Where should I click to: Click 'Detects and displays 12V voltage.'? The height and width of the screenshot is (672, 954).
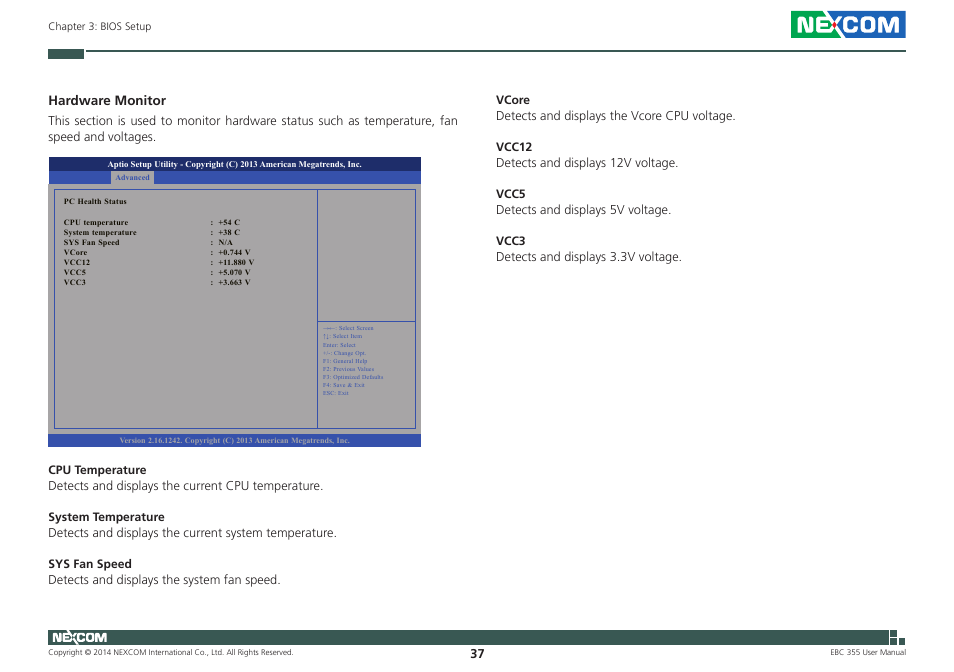tap(587, 163)
